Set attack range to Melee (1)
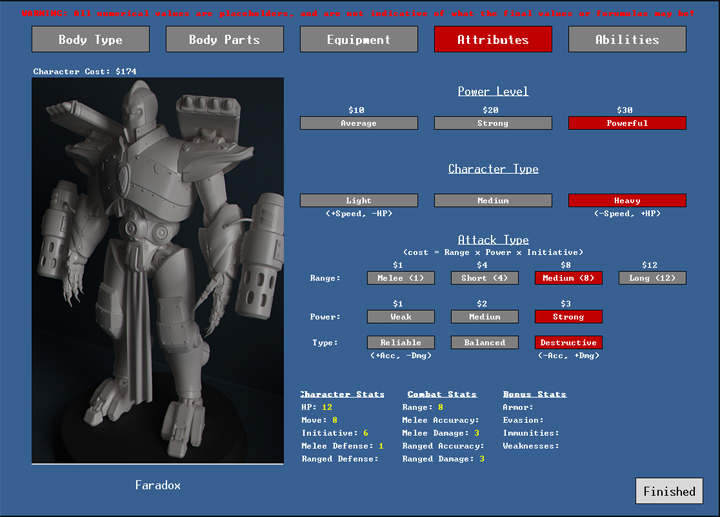This screenshot has width=720, height=517. [401, 278]
